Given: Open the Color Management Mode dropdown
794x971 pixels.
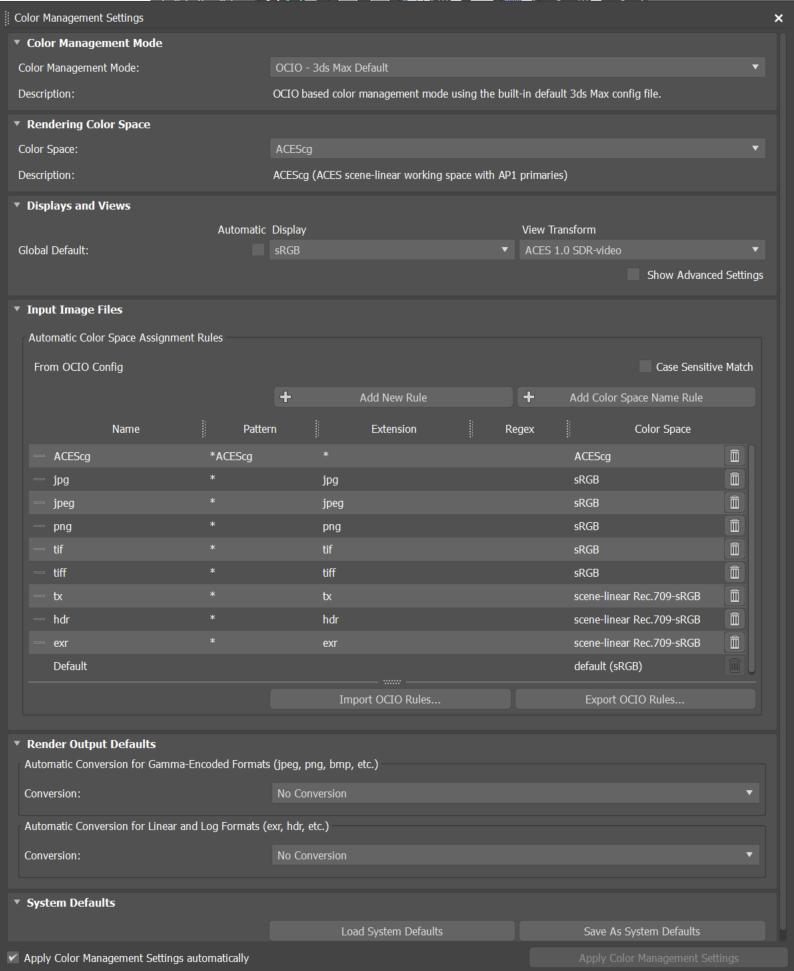Looking at the screenshot, I should click(x=517, y=67).
